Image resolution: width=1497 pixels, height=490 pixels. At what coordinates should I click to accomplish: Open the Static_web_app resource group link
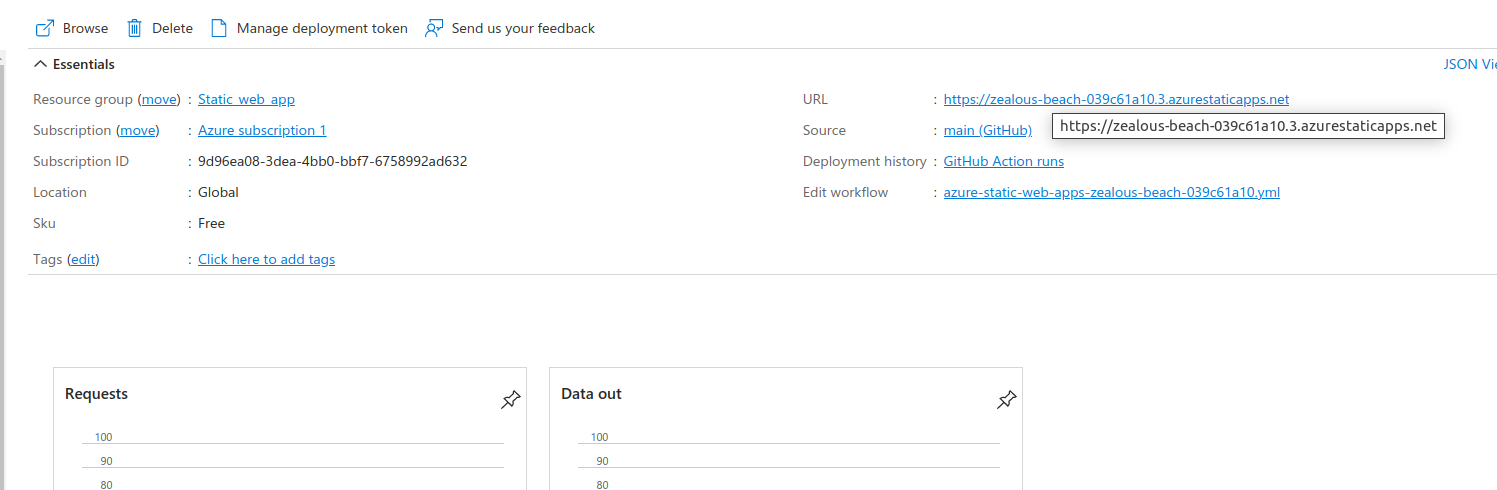246,99
